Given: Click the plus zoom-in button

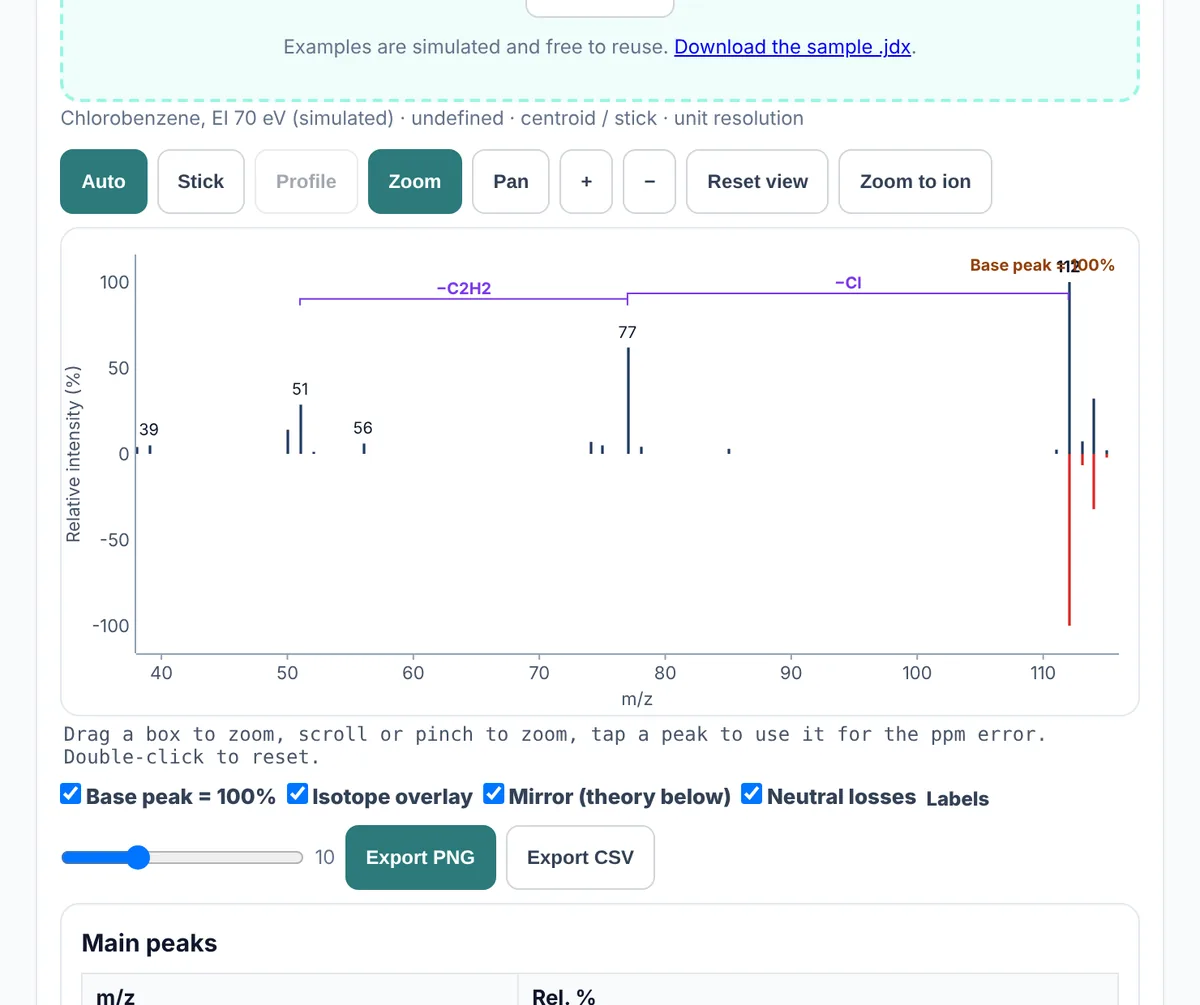Looking at the screenshot, I should coord(586,181).
